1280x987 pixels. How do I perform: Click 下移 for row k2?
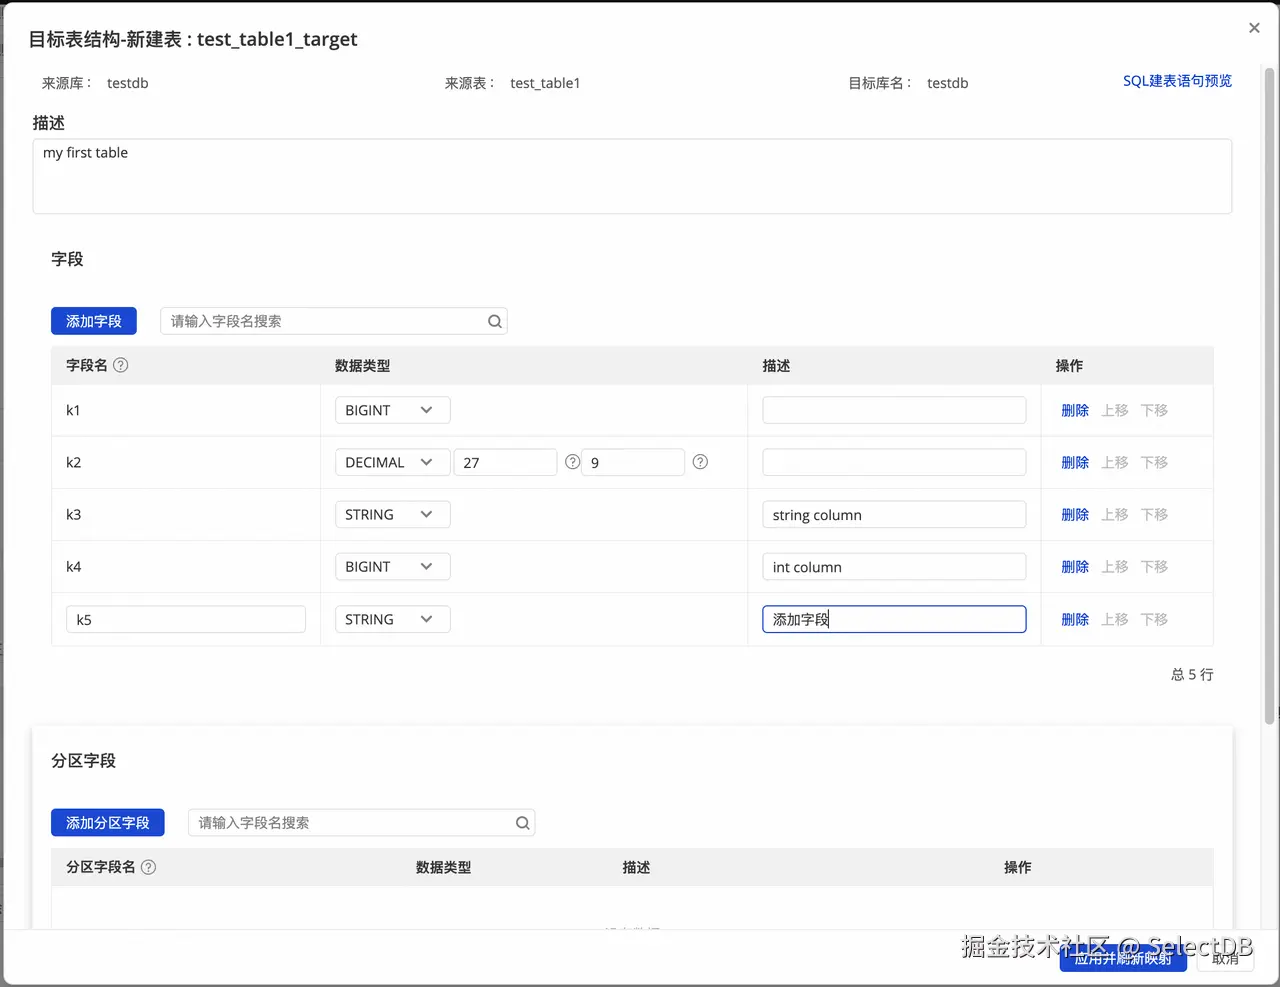click(x=1155, y=462)
